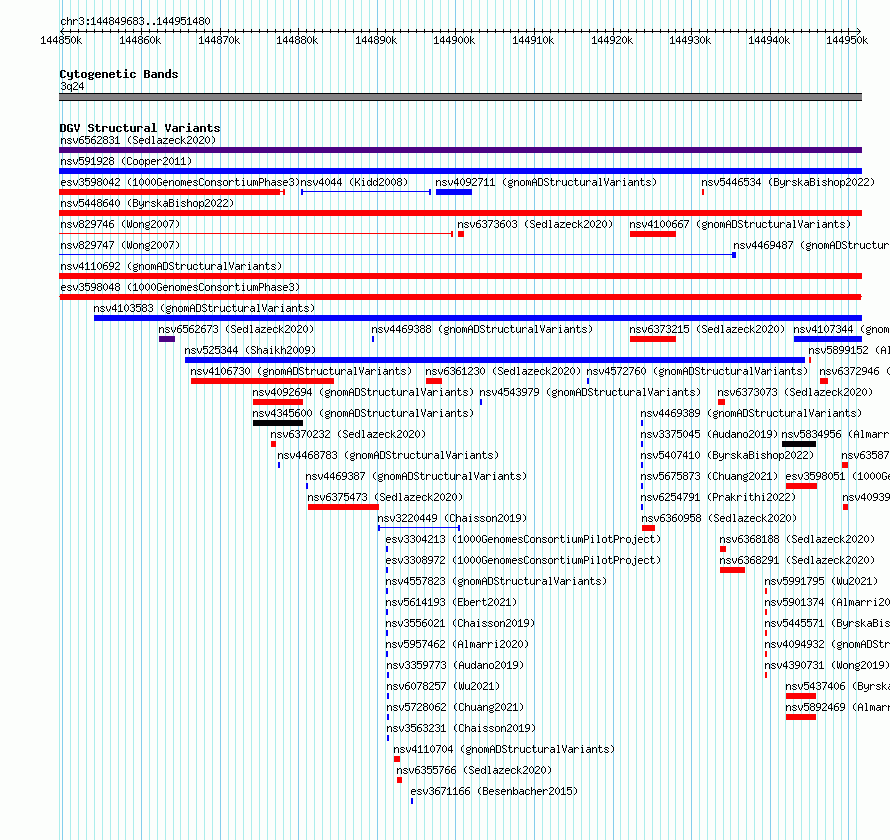Select nsv4110692 gnomADStructuralVariants label
The image size is (890, 840).
(x=171, y=266)
